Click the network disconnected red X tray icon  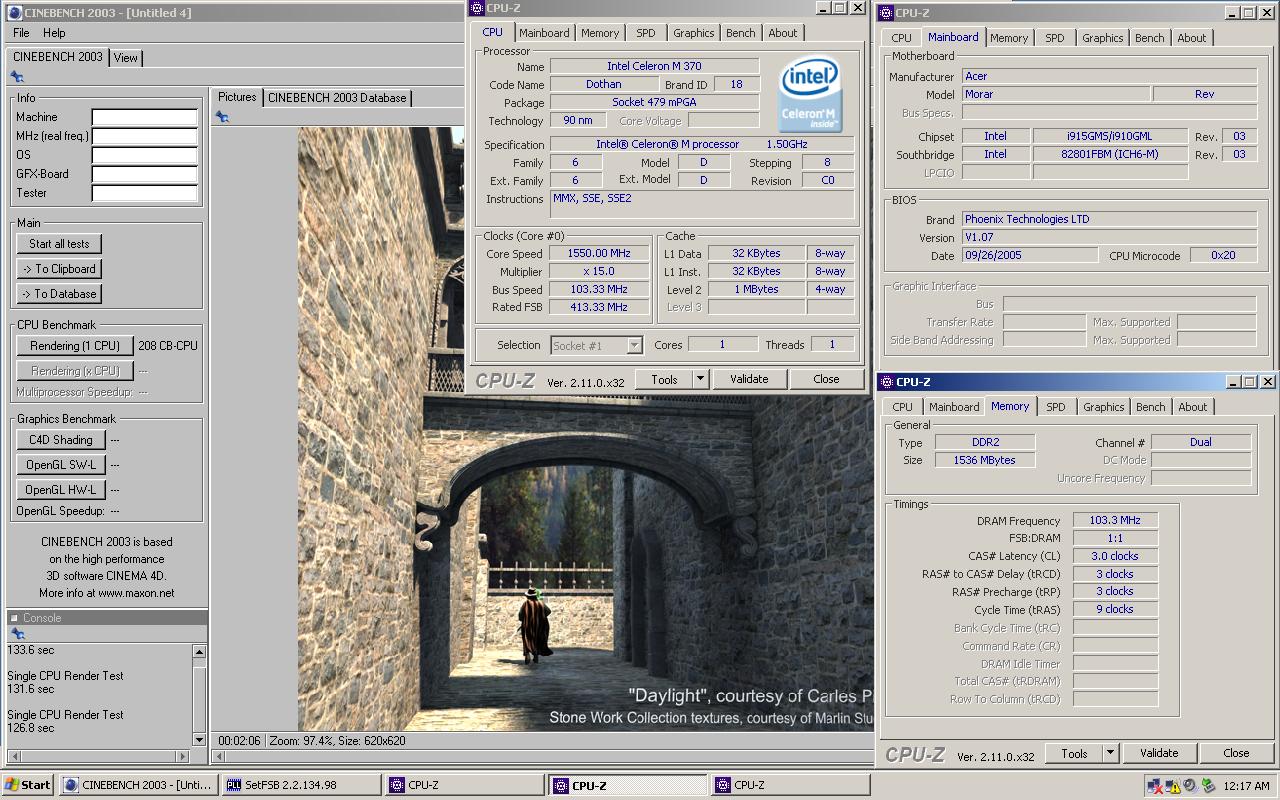pyautogui.click(x=1156, y=786)
